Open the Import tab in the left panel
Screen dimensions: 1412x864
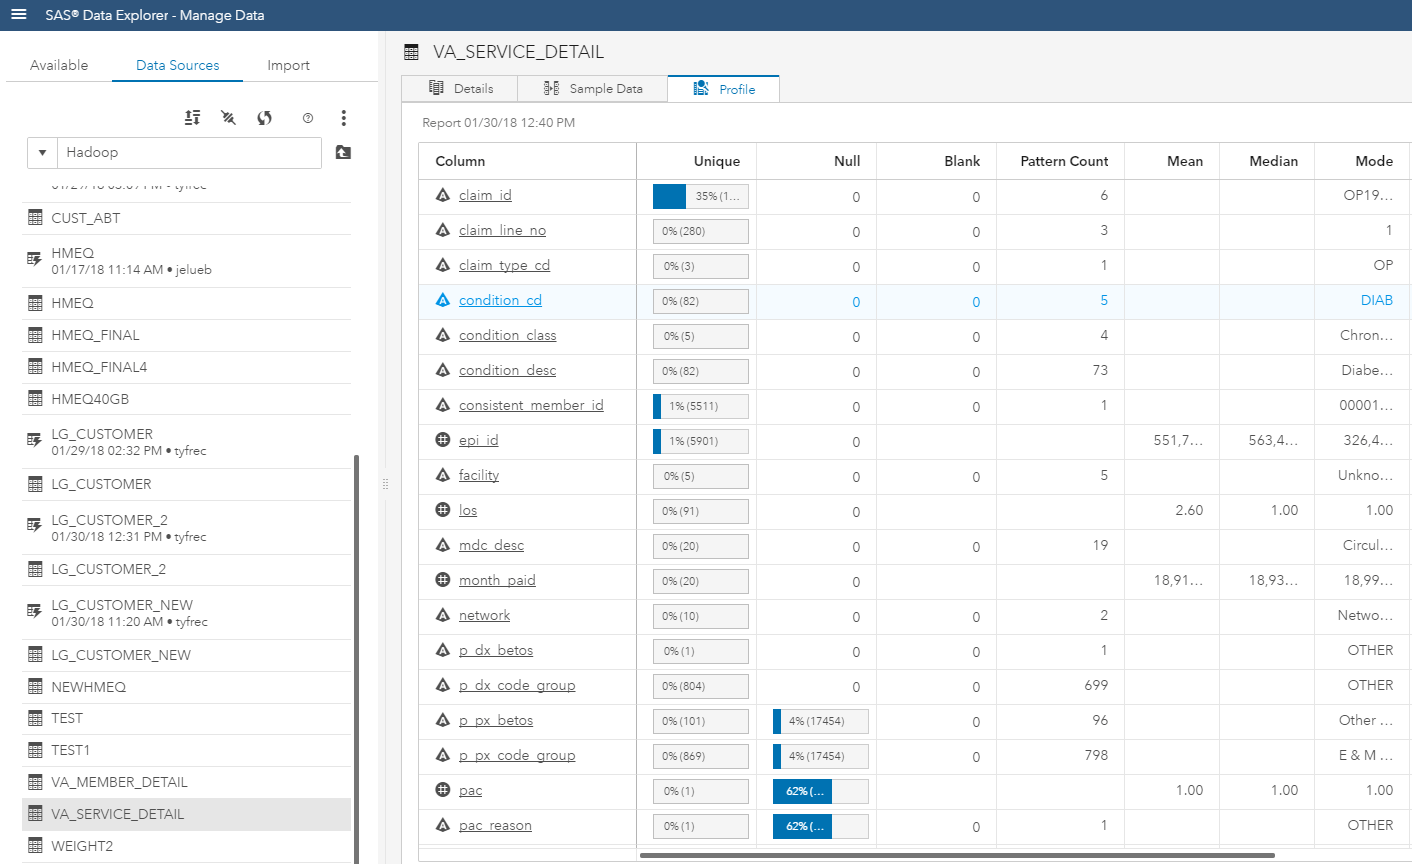coord(288,65)
